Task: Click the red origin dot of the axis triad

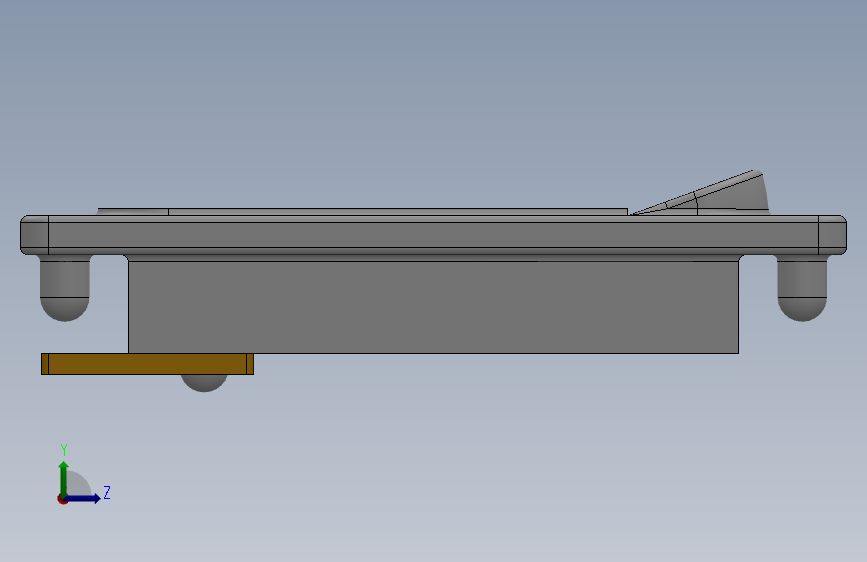Action: (62, 499)
